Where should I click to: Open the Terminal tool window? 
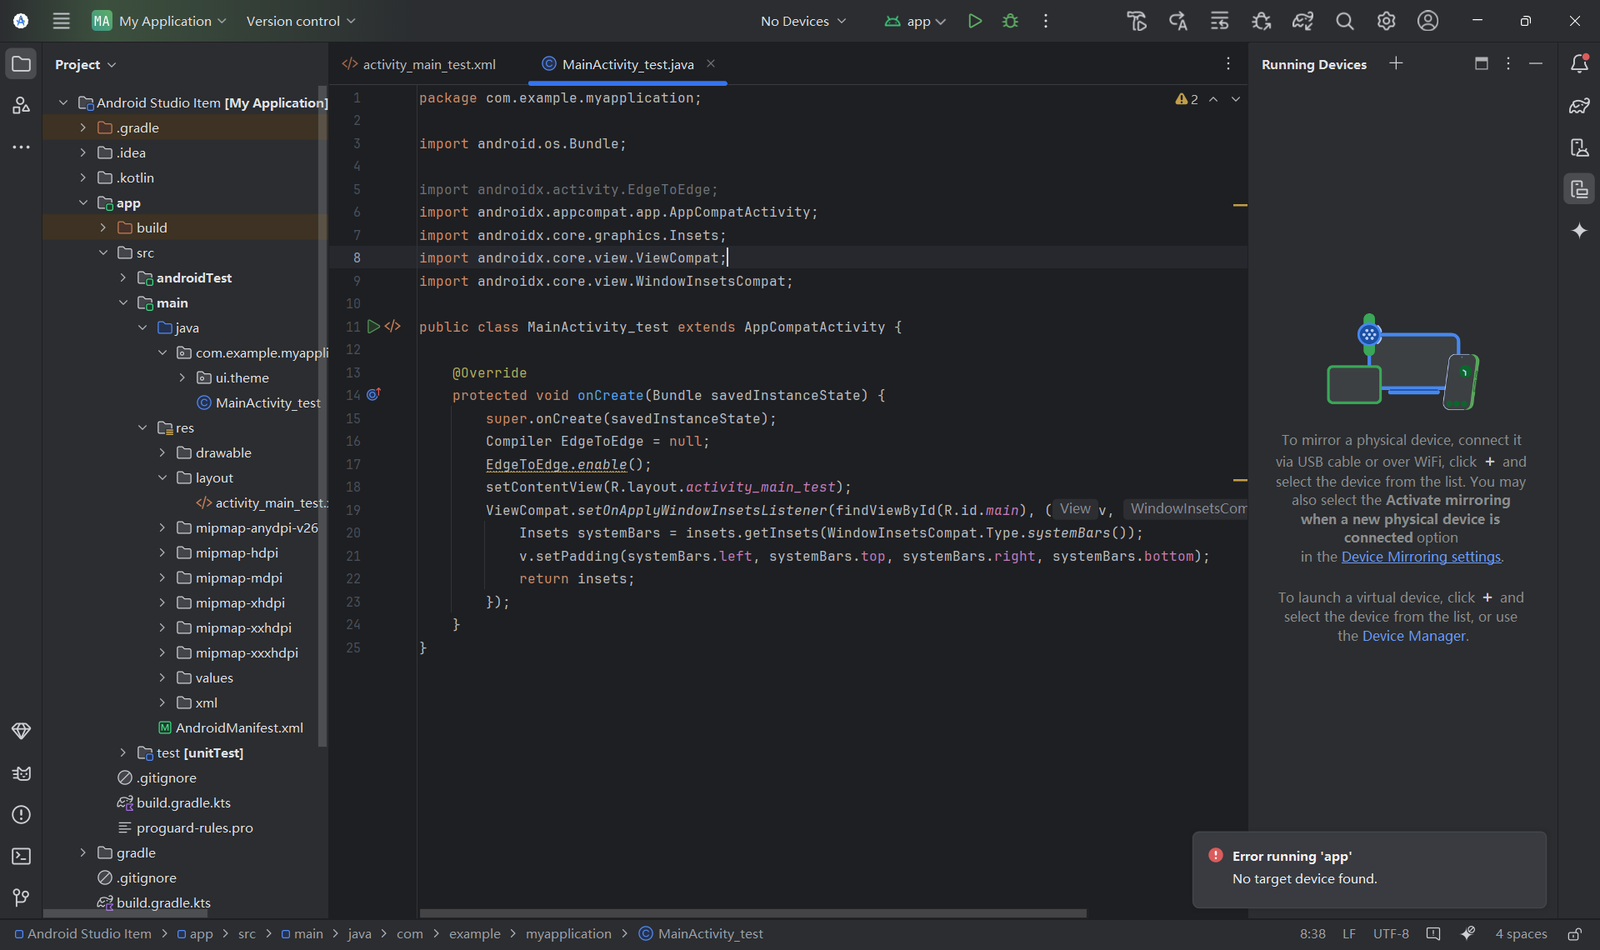(21, 856)
